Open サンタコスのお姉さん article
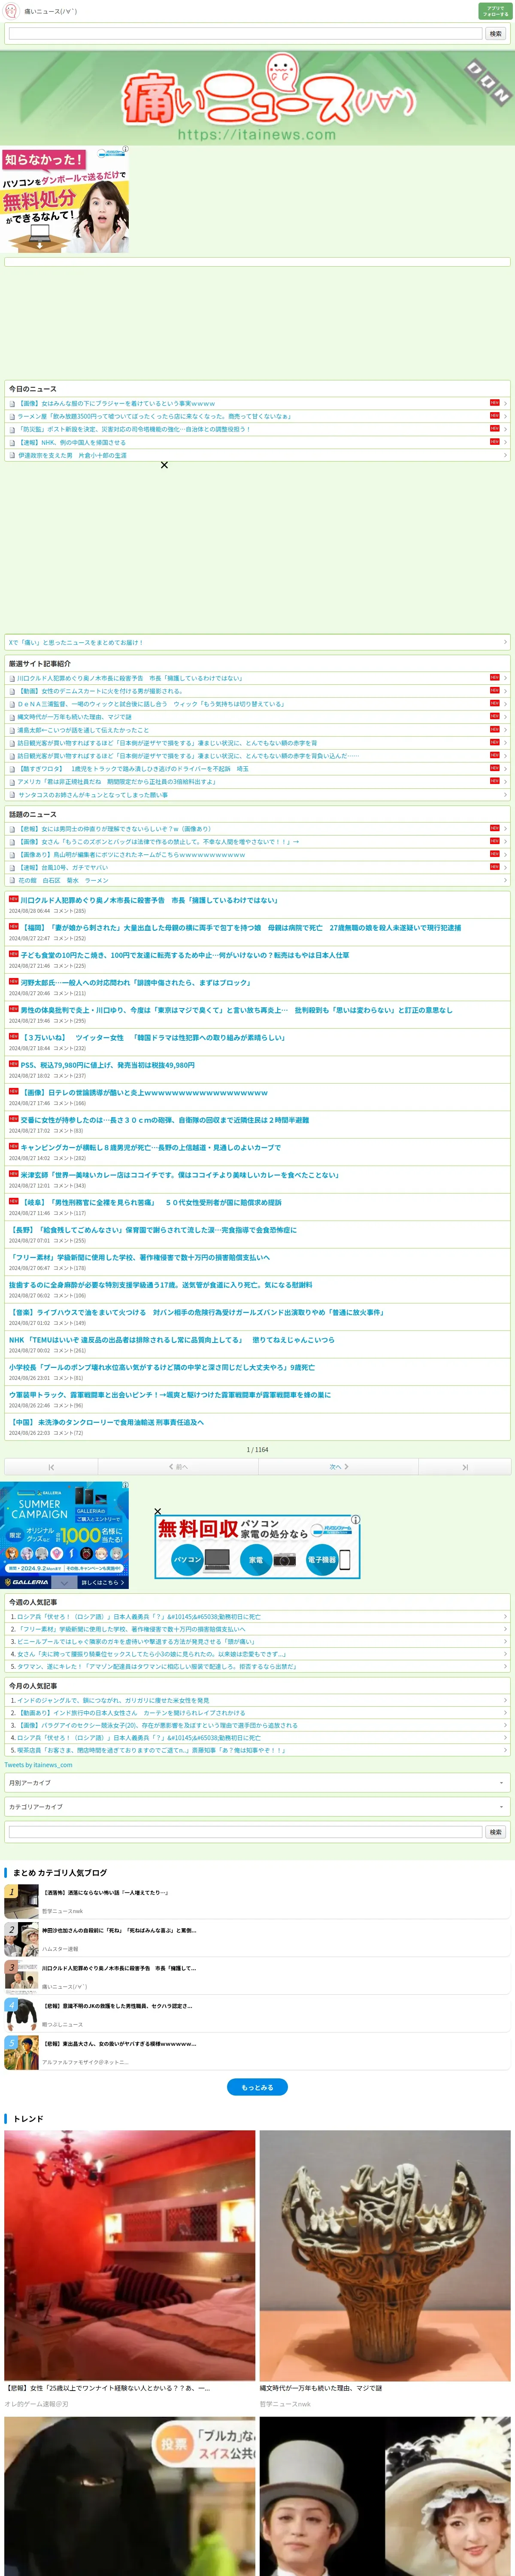The width and height of the screenshot is (515, 2576). 93,795
